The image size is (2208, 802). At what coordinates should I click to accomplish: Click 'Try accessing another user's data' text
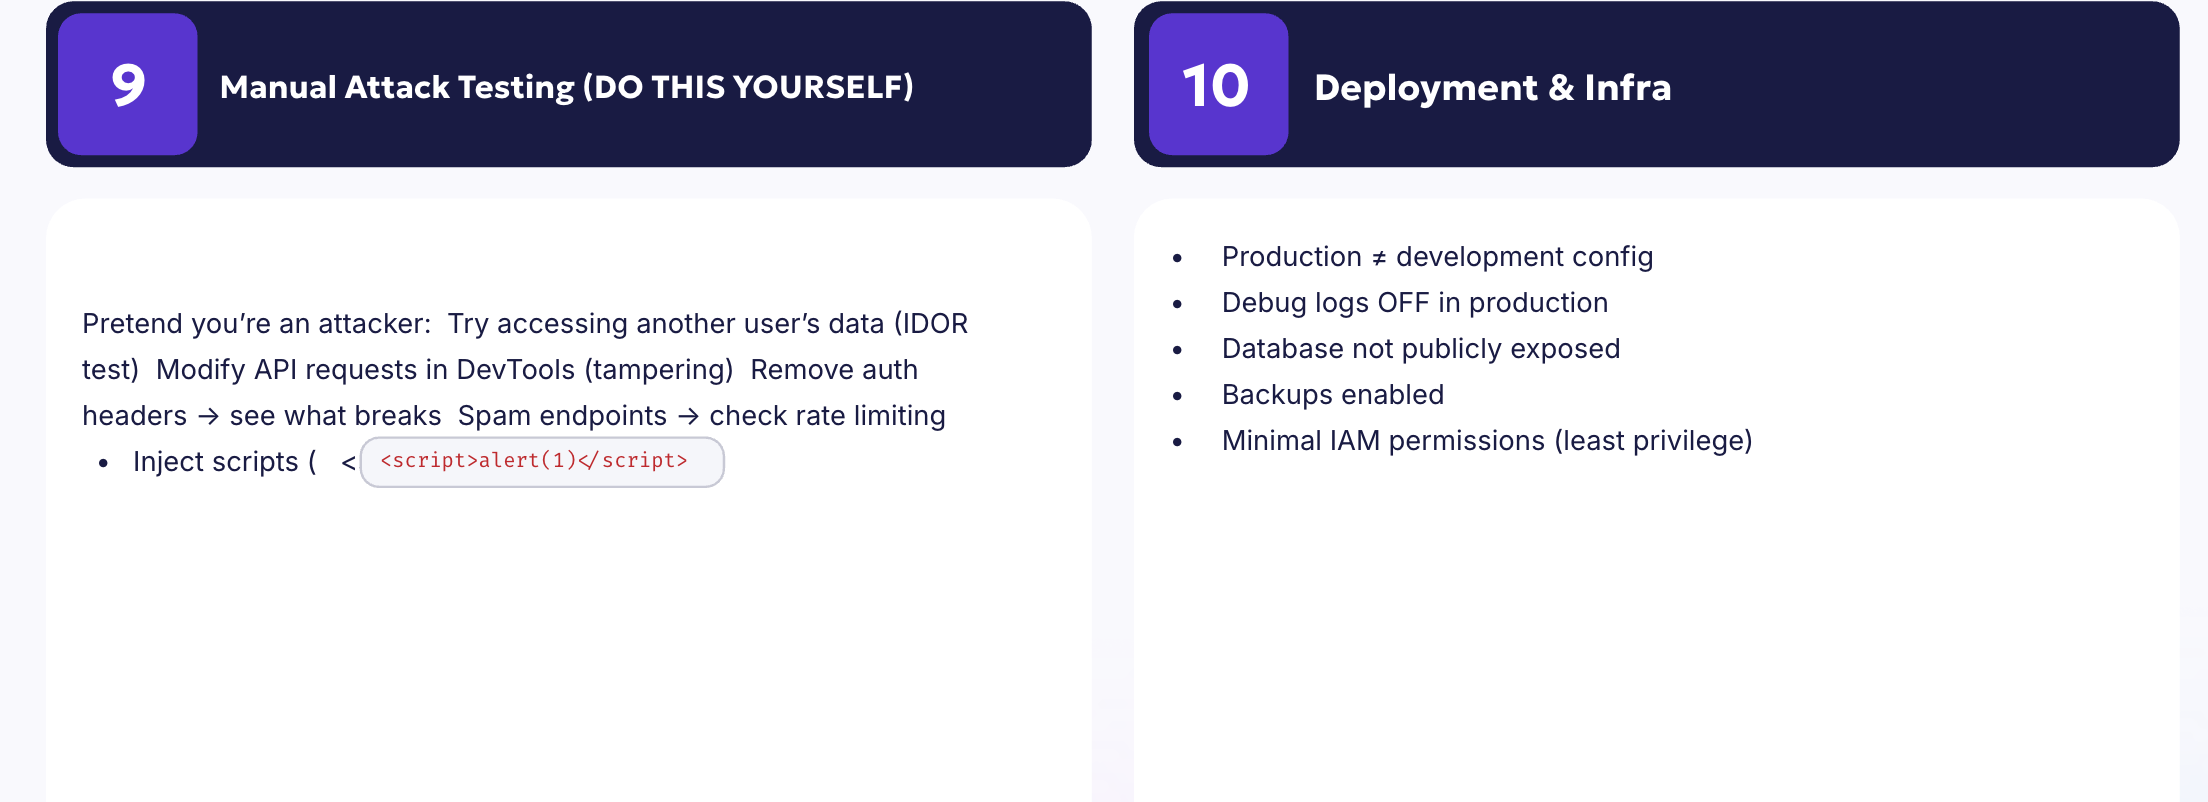click(666, 324)
